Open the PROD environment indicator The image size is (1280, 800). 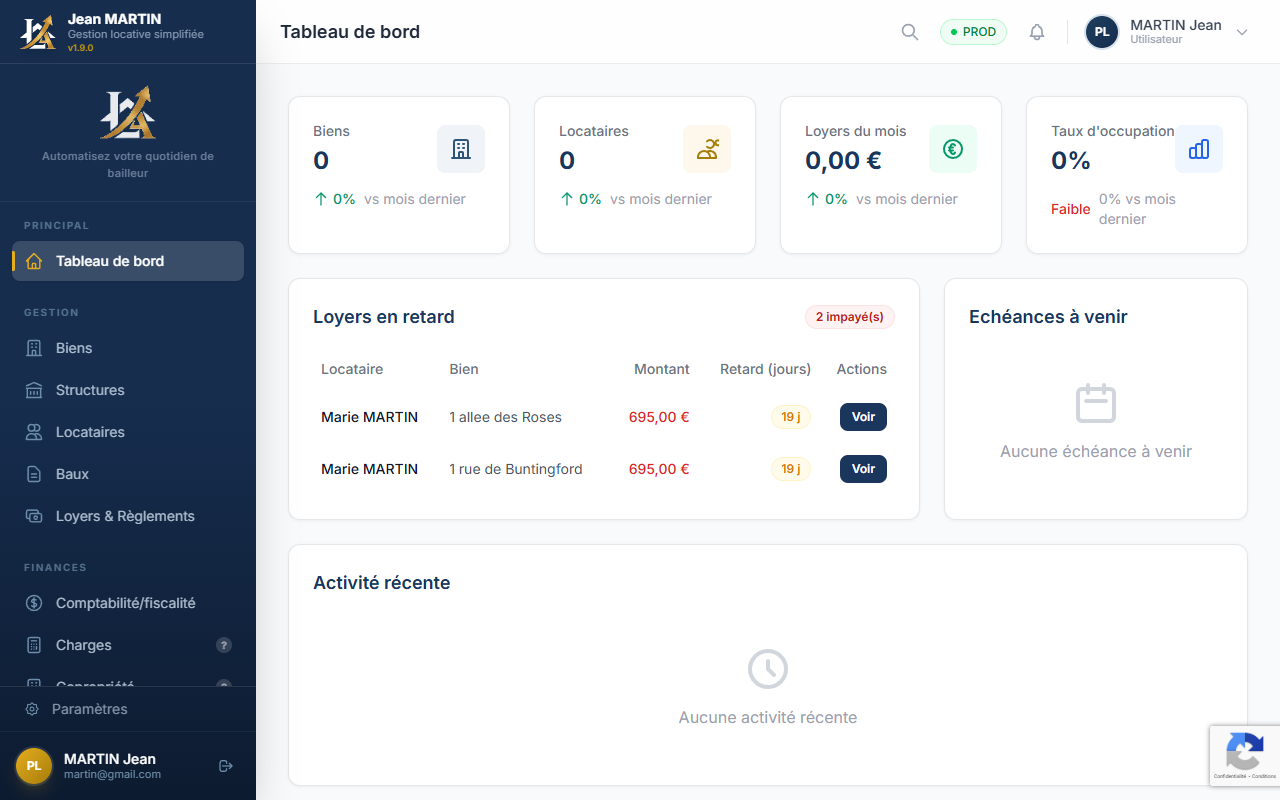tap(973, 31)
